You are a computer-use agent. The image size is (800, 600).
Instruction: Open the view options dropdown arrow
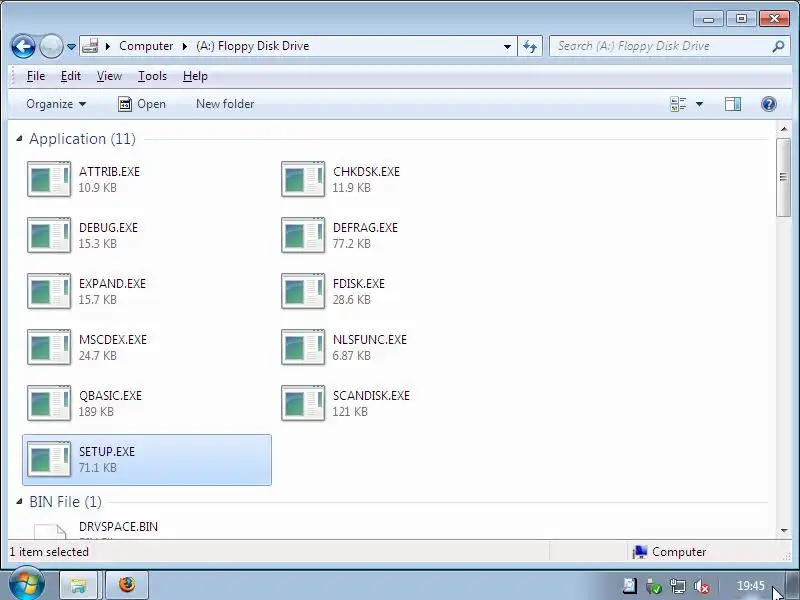tap(699, 104)
